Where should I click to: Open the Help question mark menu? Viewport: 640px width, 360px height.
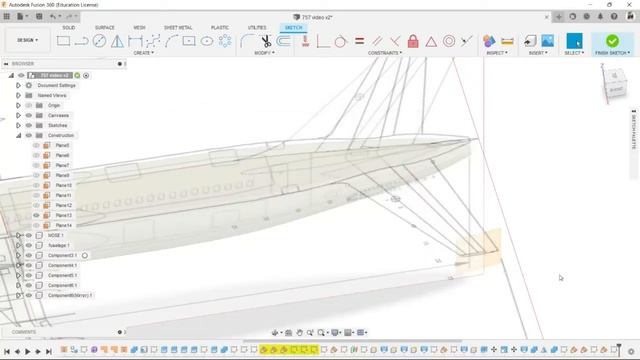tap(614, 17)
